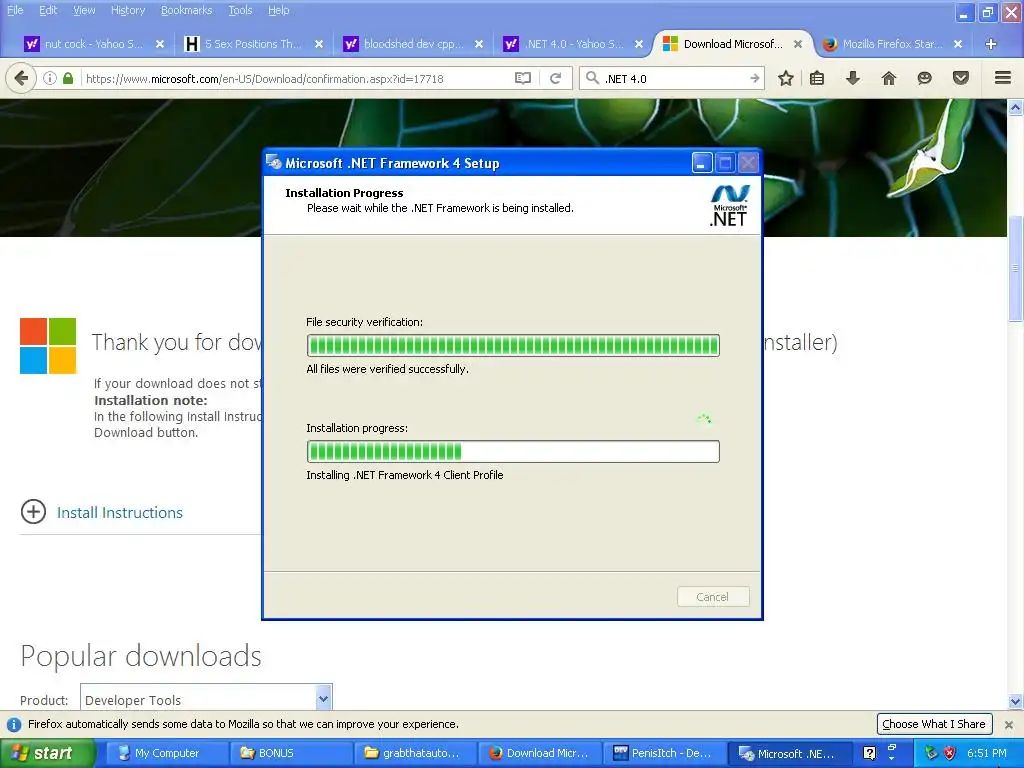
Task: Open the History menu
Action: (127, 10)
